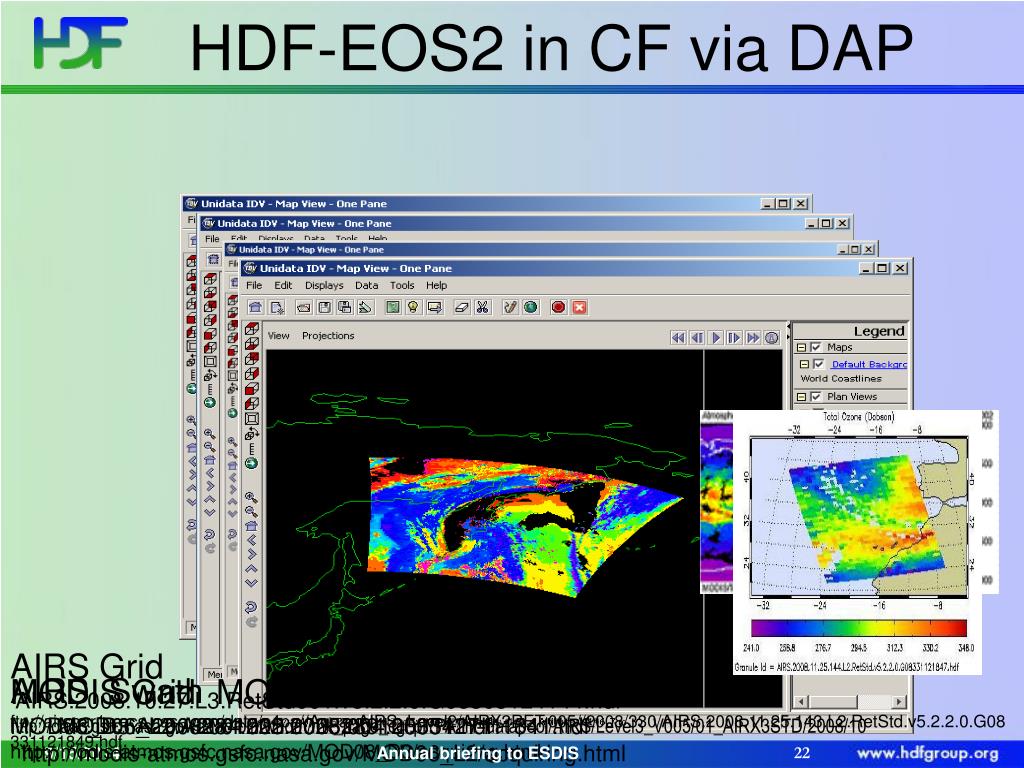Play the animation loop
Viewport: 1024px width, 768px height.
pyautogui.click(x=716, y=338)
